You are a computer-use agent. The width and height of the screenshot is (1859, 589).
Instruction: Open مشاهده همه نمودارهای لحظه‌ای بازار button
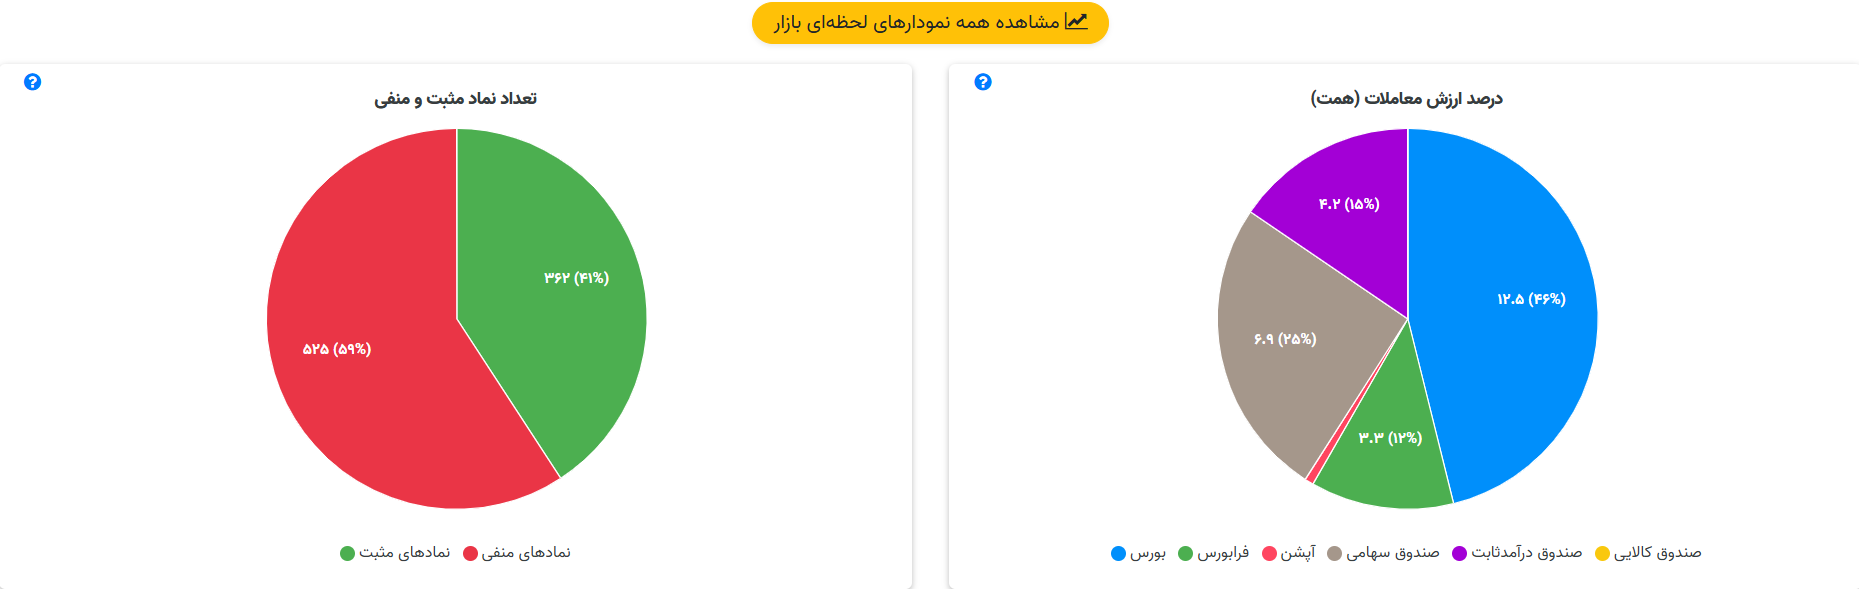pyautogui.click(x=930, y=23)
